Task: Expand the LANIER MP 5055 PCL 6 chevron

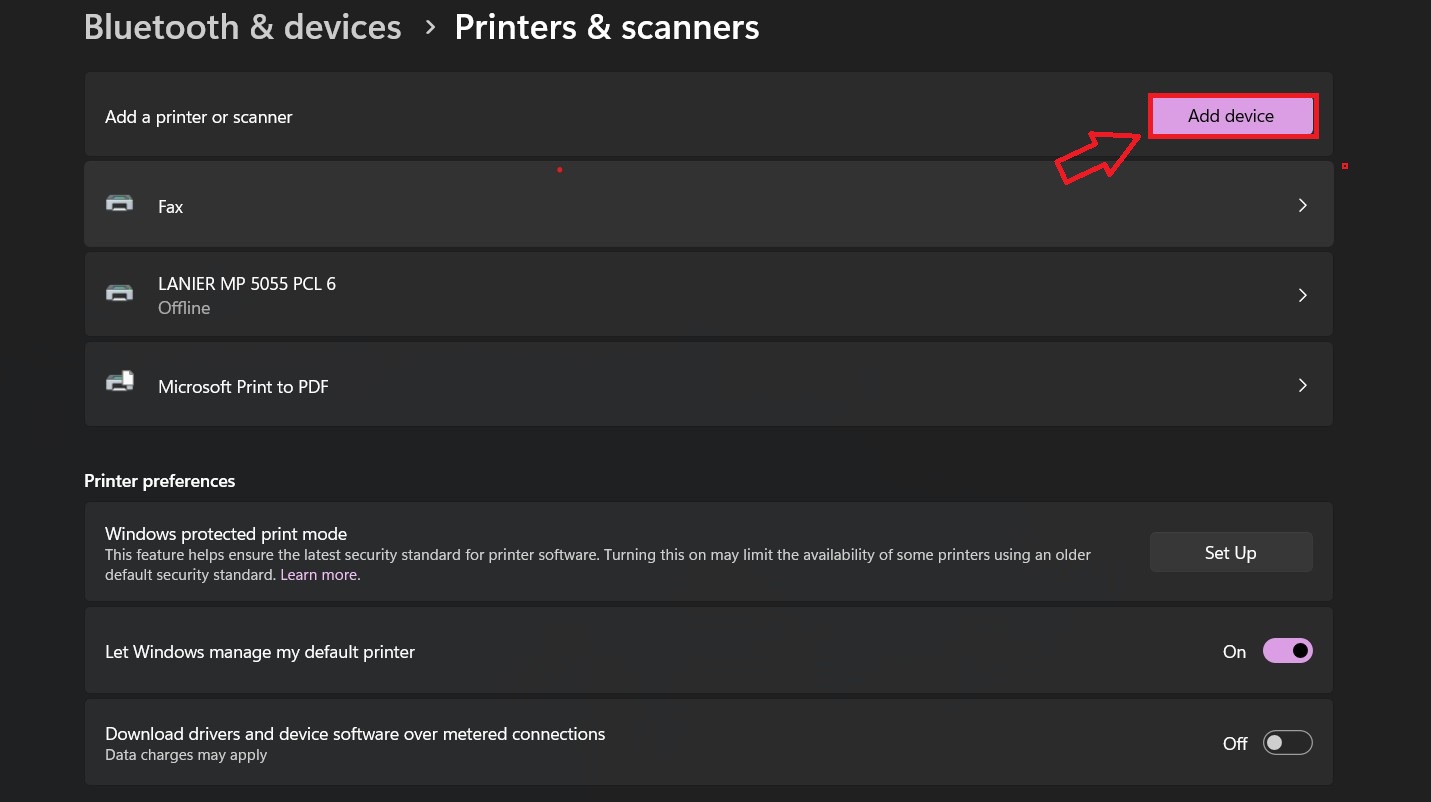Action: 1302,295
